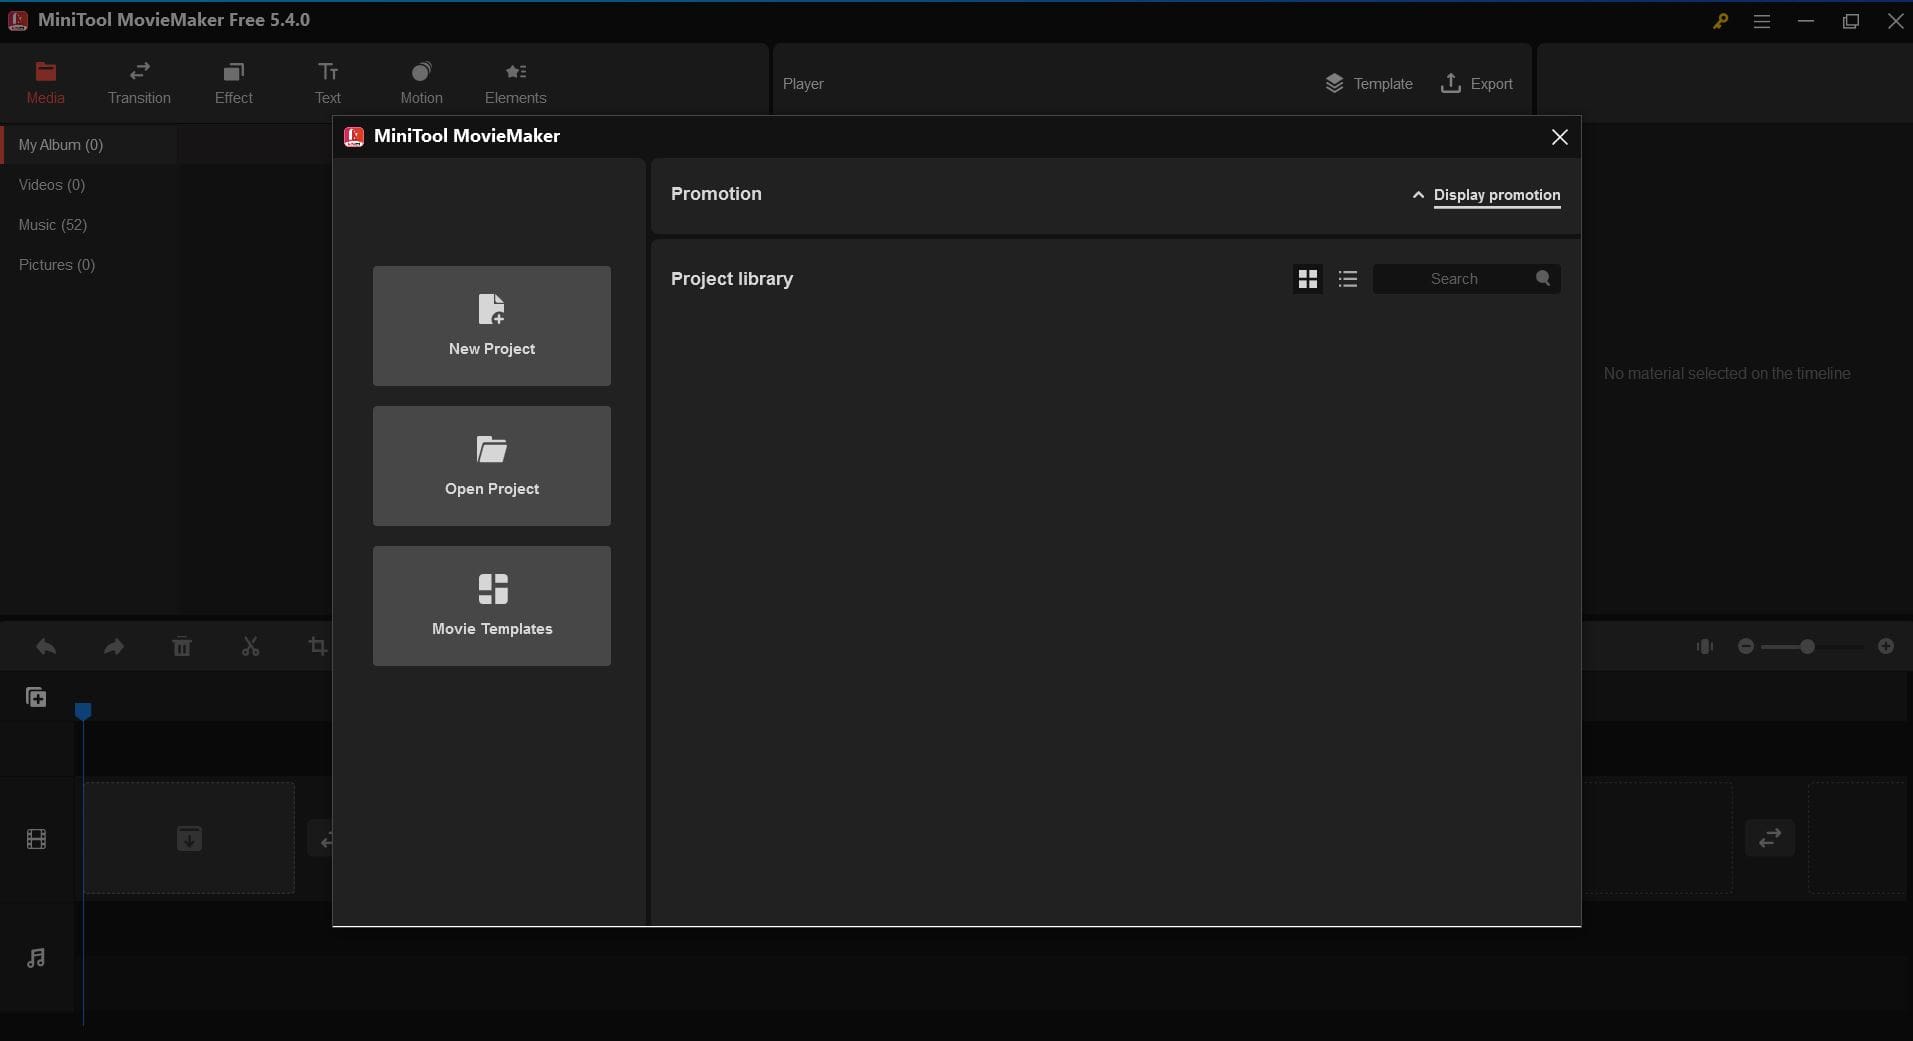1913x1041 pixels.
Task: Click the Display promotion link
Action: tap(1497, 195)
